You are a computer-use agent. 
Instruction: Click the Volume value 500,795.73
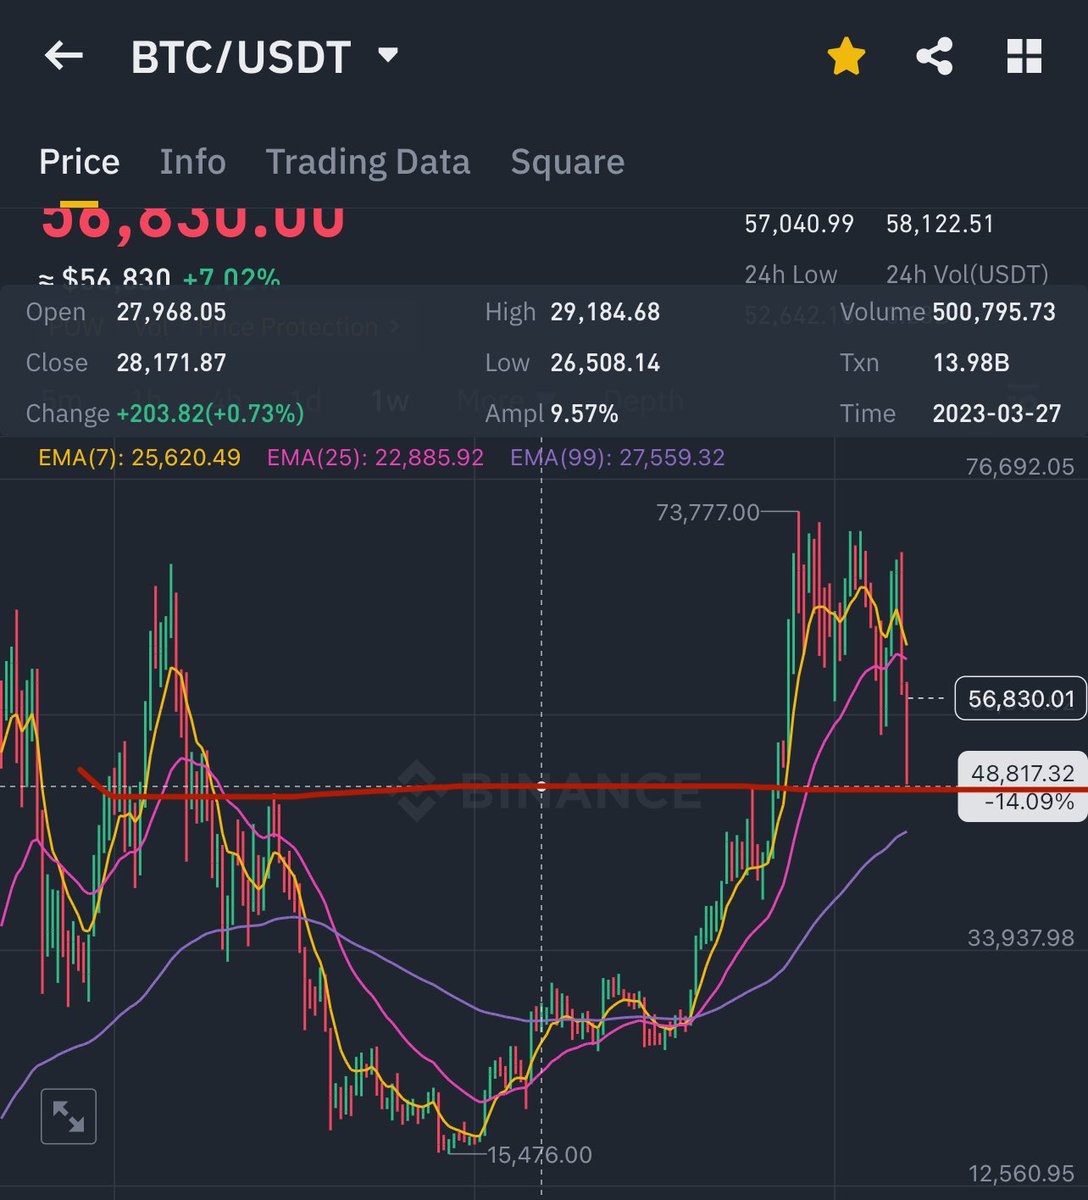point(994,312)
